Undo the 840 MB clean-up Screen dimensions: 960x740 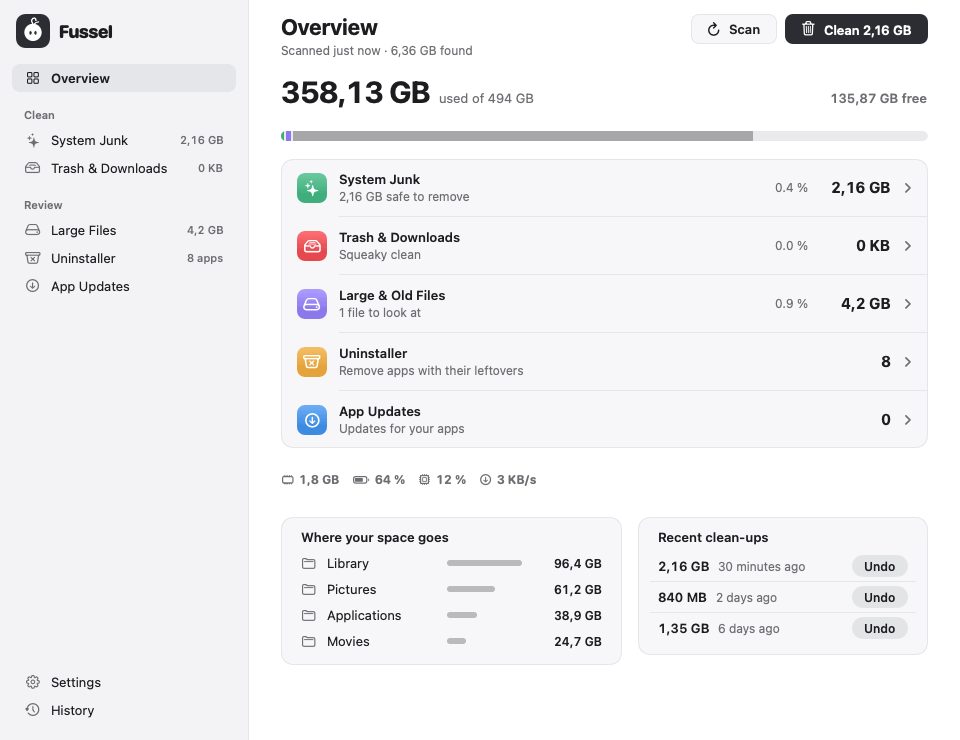(x=879, y=597)
